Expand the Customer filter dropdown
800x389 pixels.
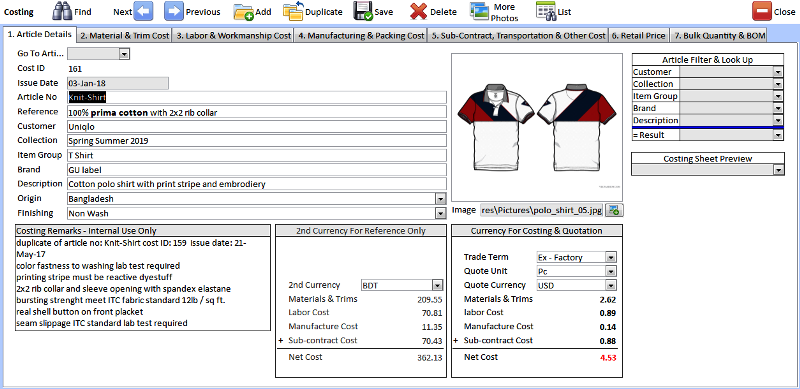point(778,72)
